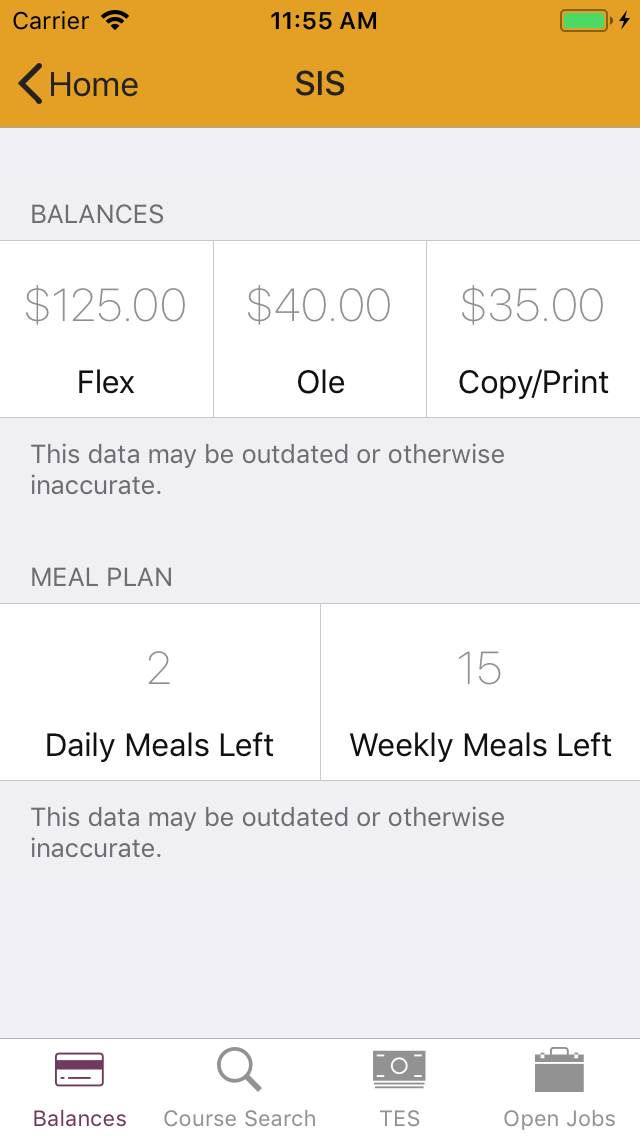Select the TES tab label
This screenshot has width=640, height=1136.
399,1118
